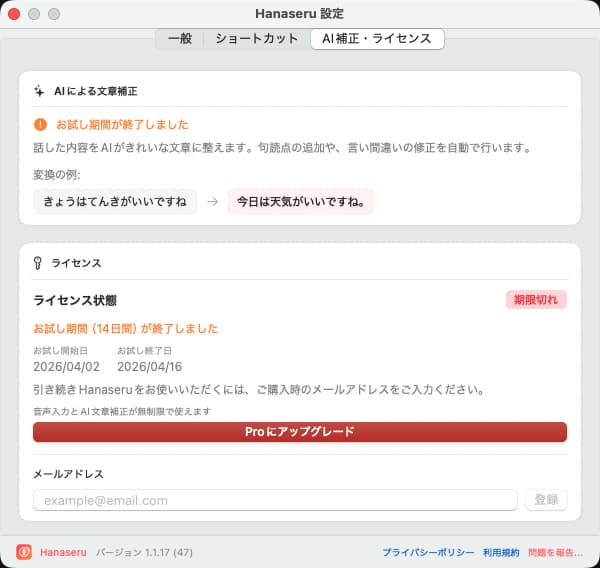
Task: Click the お試し終了日 label
Action: point(144,350)
